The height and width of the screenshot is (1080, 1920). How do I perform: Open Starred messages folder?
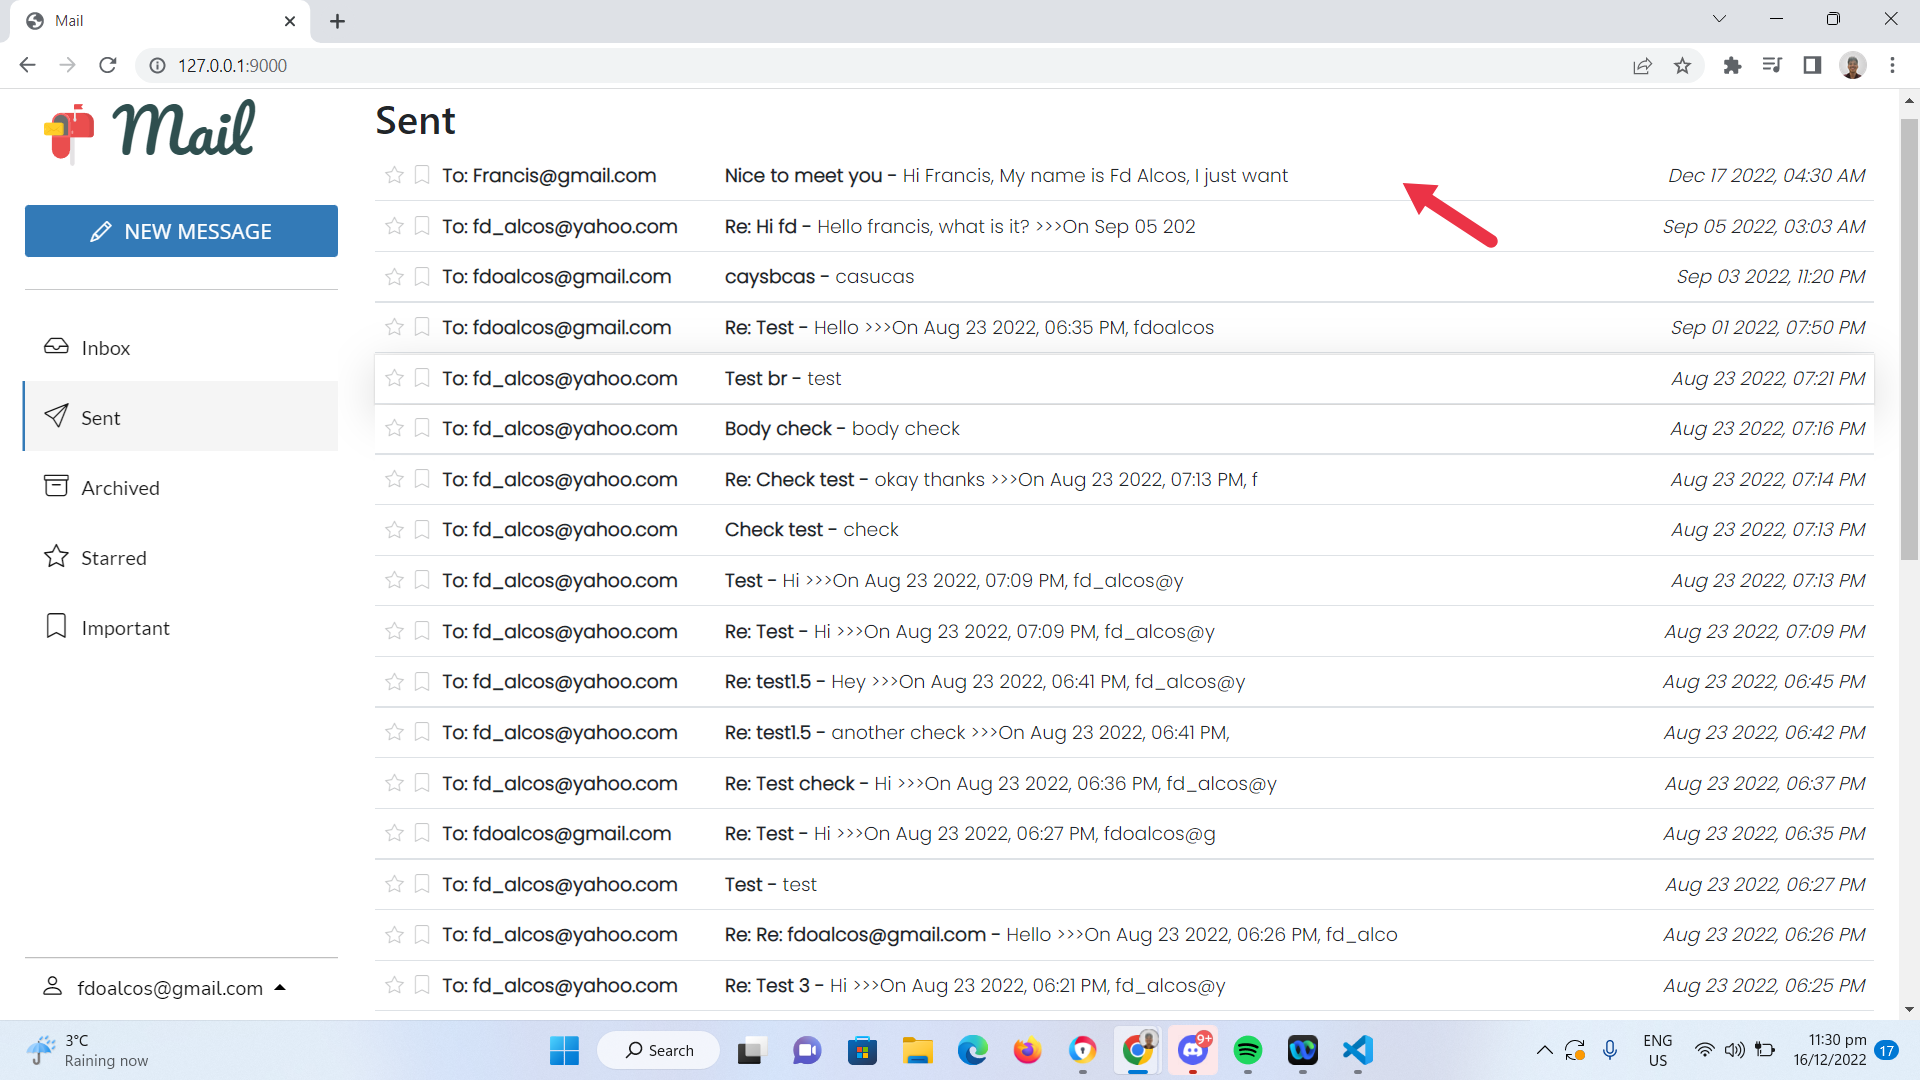pyautogui.click(x=113, y=558)
